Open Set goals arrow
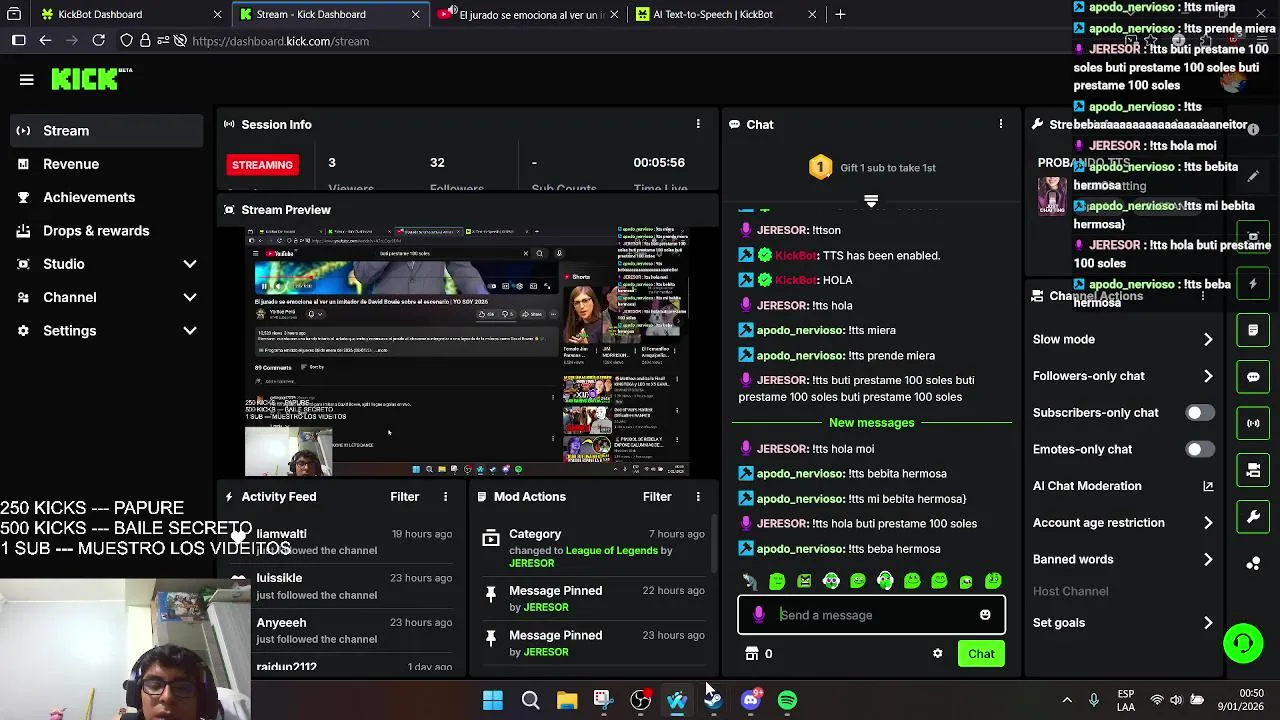 [x=1208, y=623]
